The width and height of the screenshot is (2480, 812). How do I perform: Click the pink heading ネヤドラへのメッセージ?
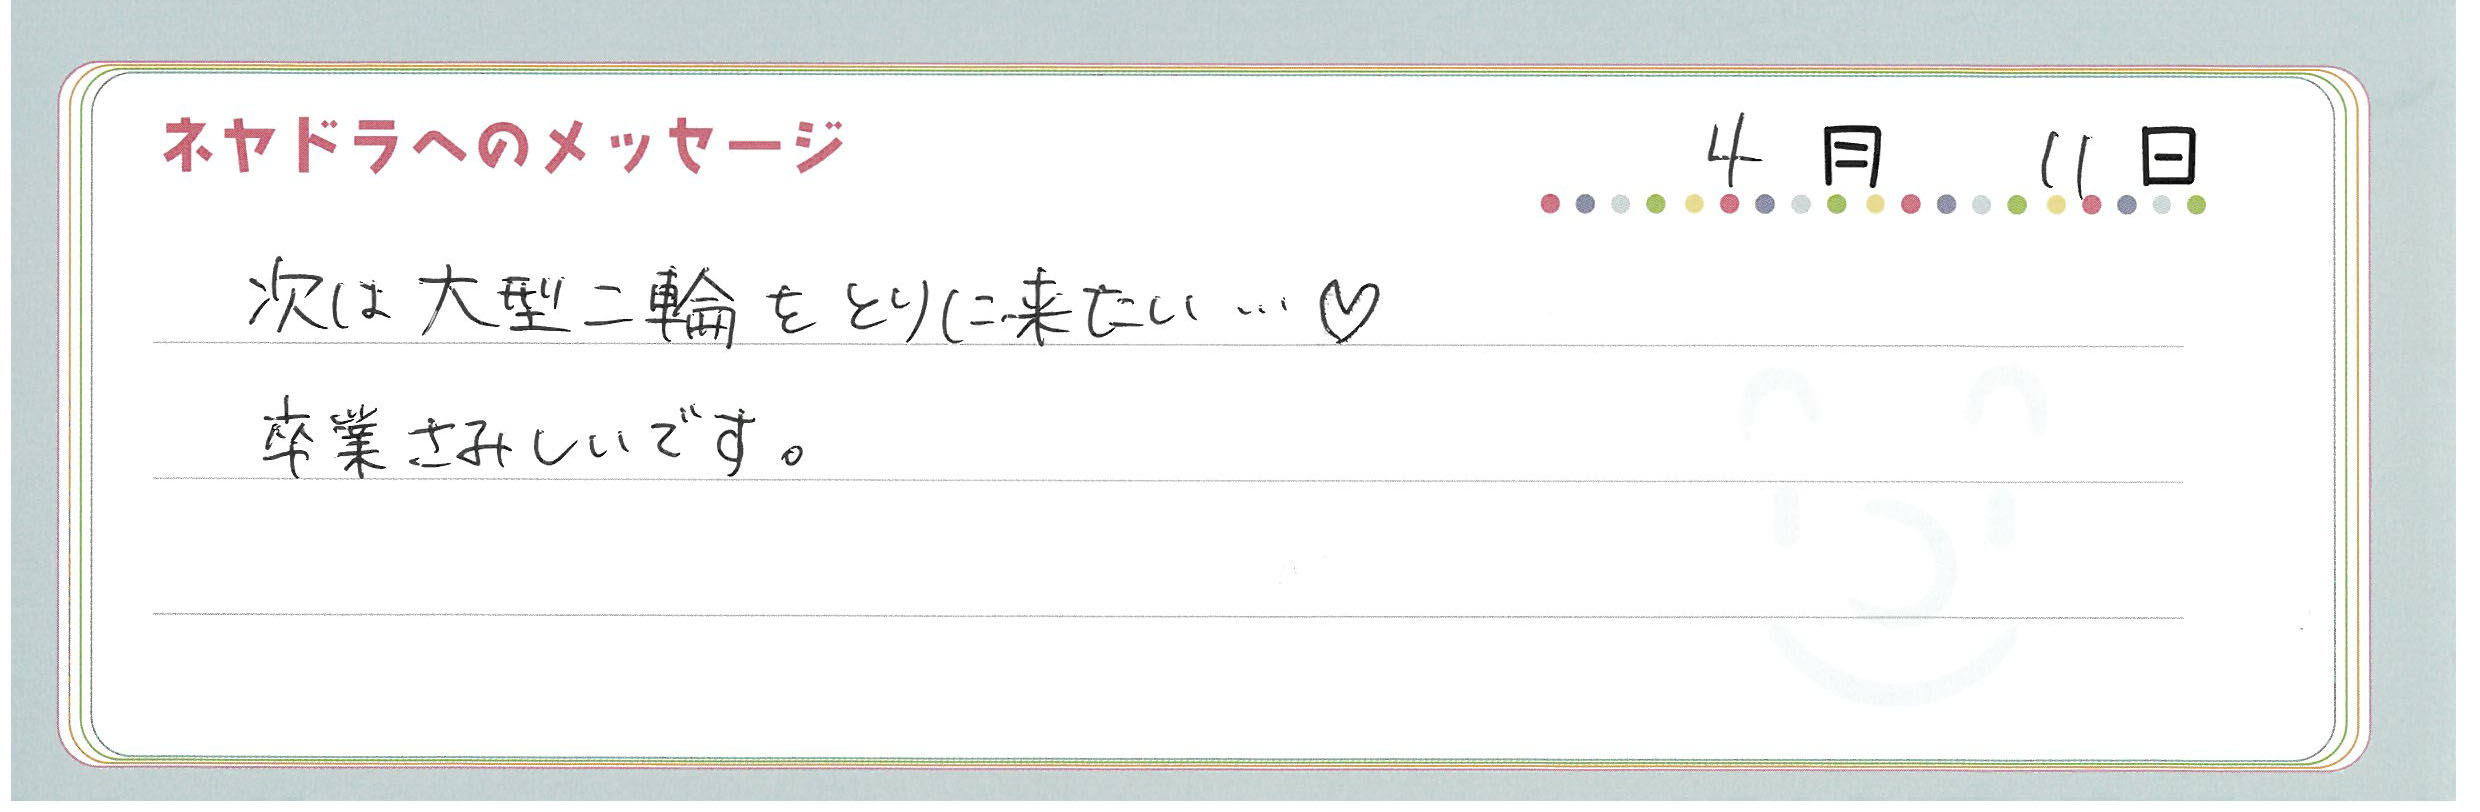[503, 147]
